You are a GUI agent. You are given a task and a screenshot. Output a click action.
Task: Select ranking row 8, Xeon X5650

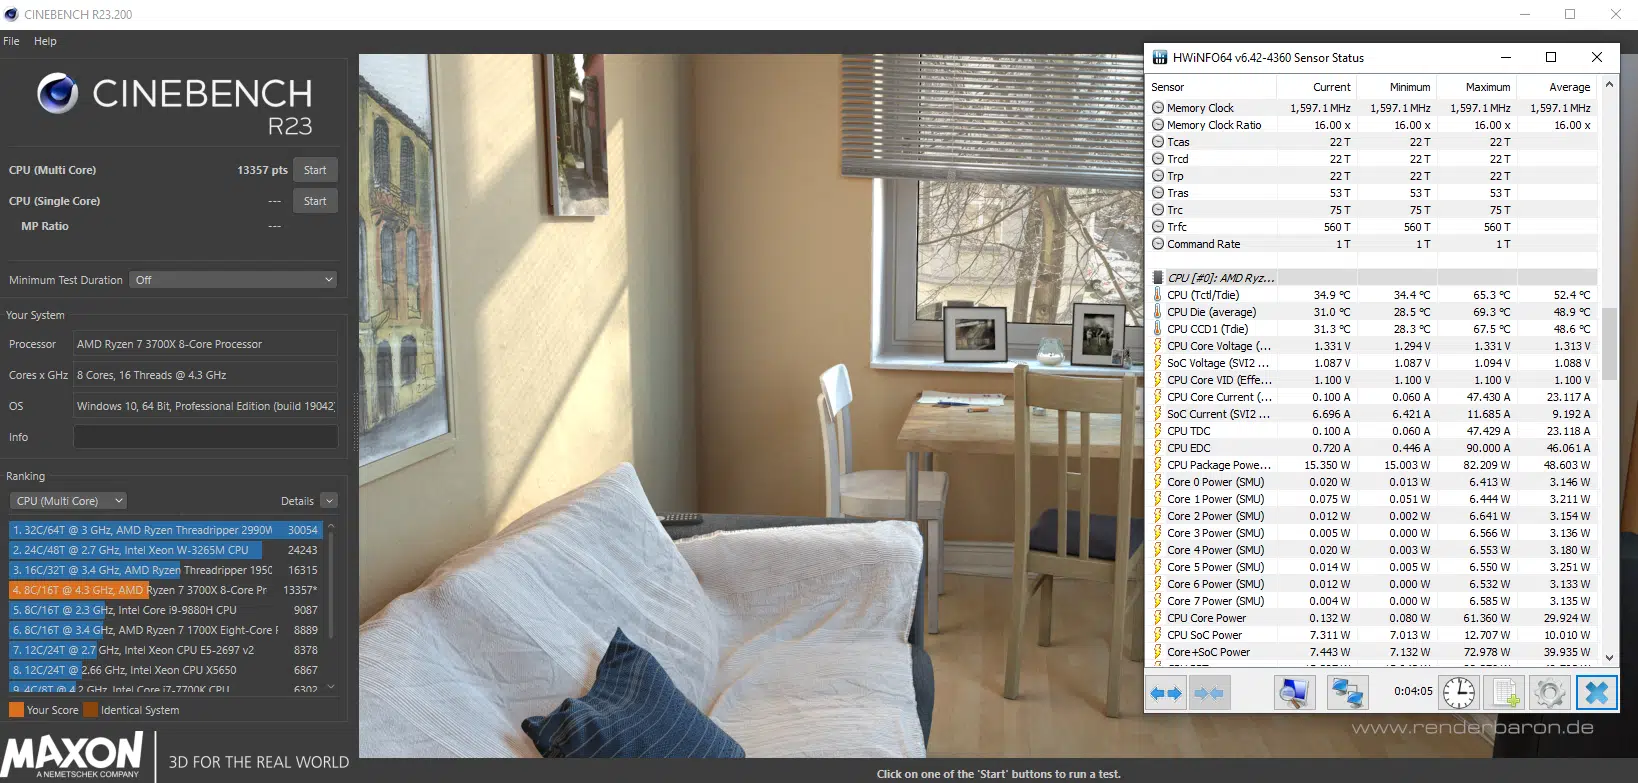coord(165,670)
